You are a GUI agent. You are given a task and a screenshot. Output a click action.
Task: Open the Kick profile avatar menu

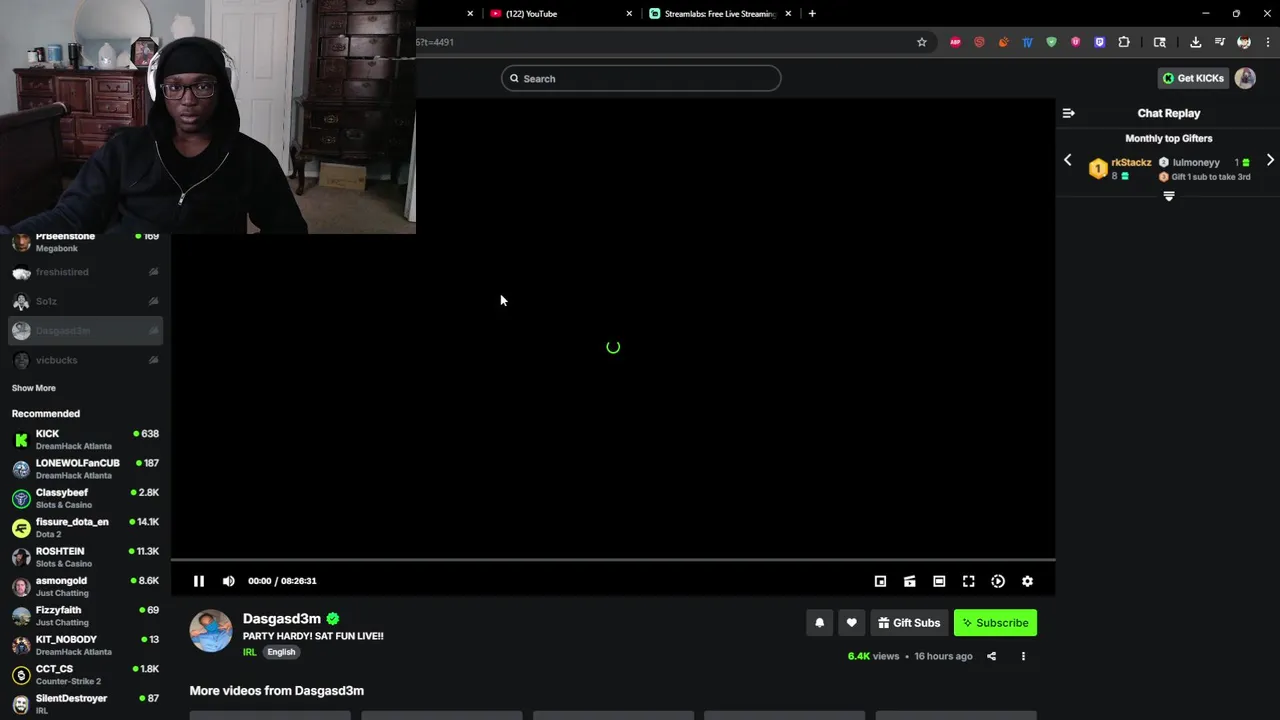(x=1245, y=78)
